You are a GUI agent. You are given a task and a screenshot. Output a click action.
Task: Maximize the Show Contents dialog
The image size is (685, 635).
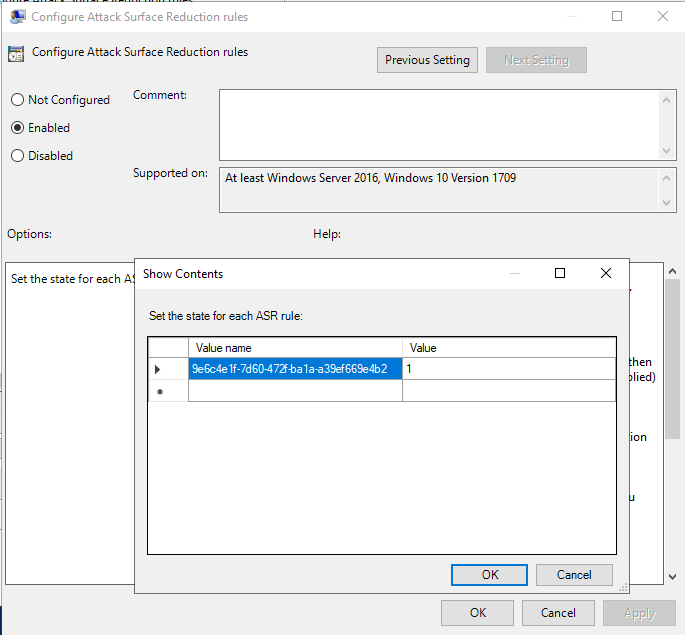(x=560, y=273)
